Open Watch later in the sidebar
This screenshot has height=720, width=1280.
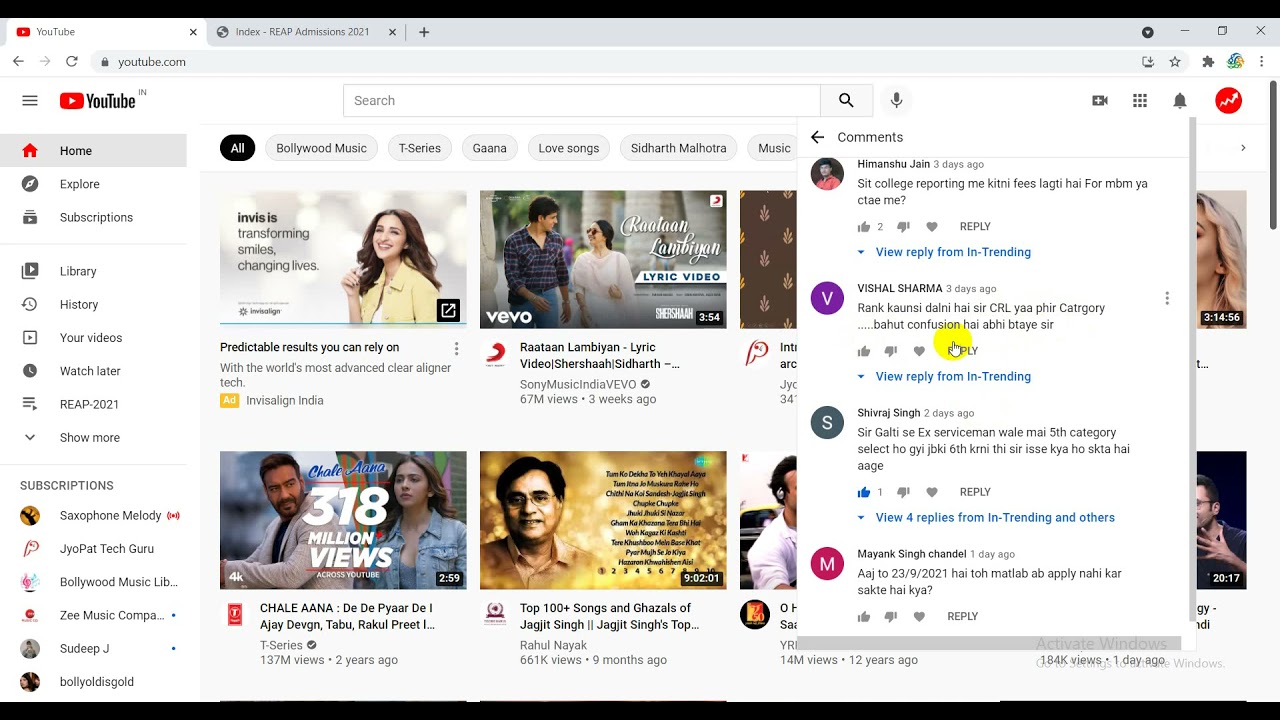[x=93, y=371]
